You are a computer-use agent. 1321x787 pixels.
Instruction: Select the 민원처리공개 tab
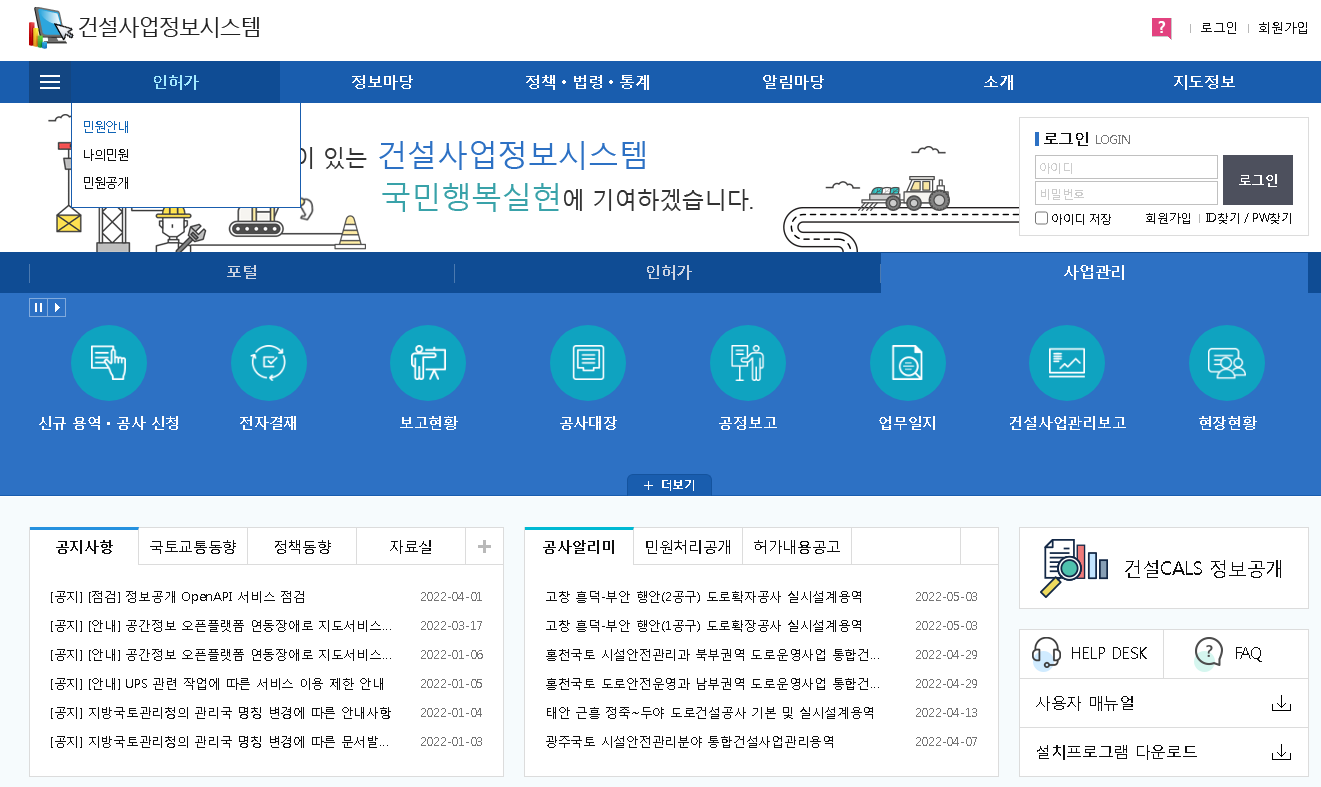pyautogui.click(x=688, y=547)
